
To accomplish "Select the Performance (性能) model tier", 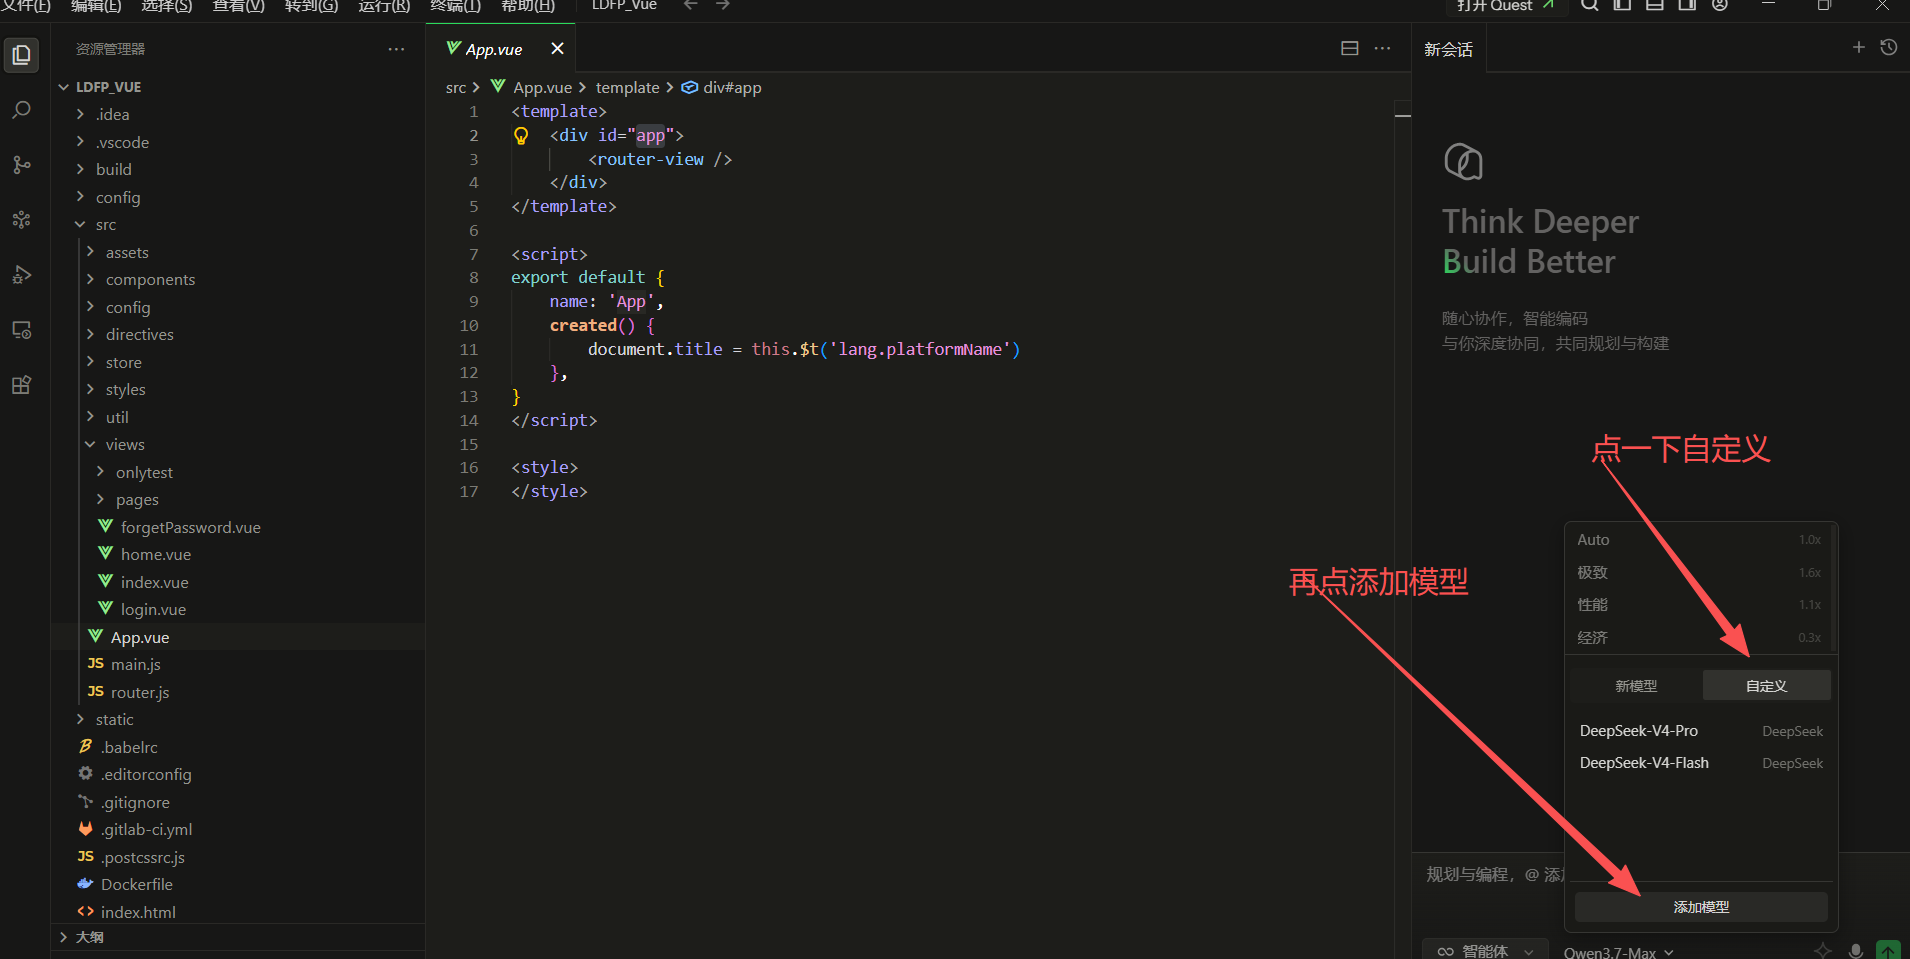I will pyautogui.click(x=1699, y=605).
